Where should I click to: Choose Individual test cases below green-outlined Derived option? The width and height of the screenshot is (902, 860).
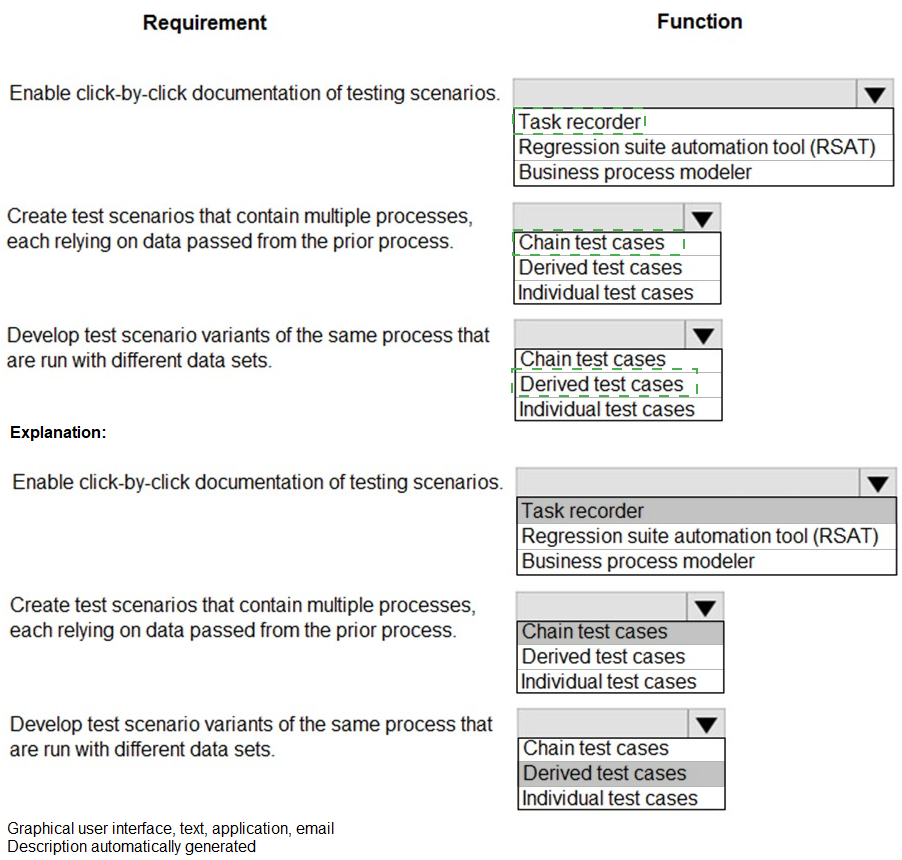coord(607,409)
